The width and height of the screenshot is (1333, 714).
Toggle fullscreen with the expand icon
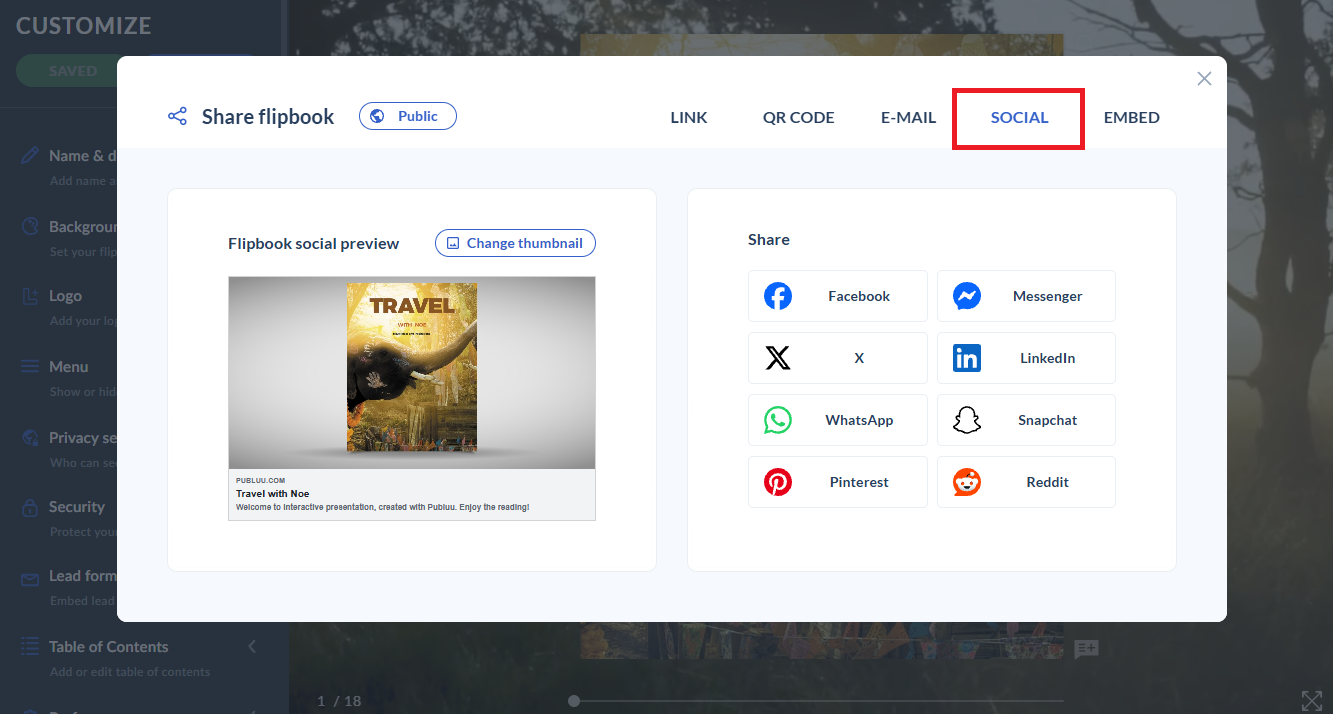pyautogui.click(x=1311, y=701)
